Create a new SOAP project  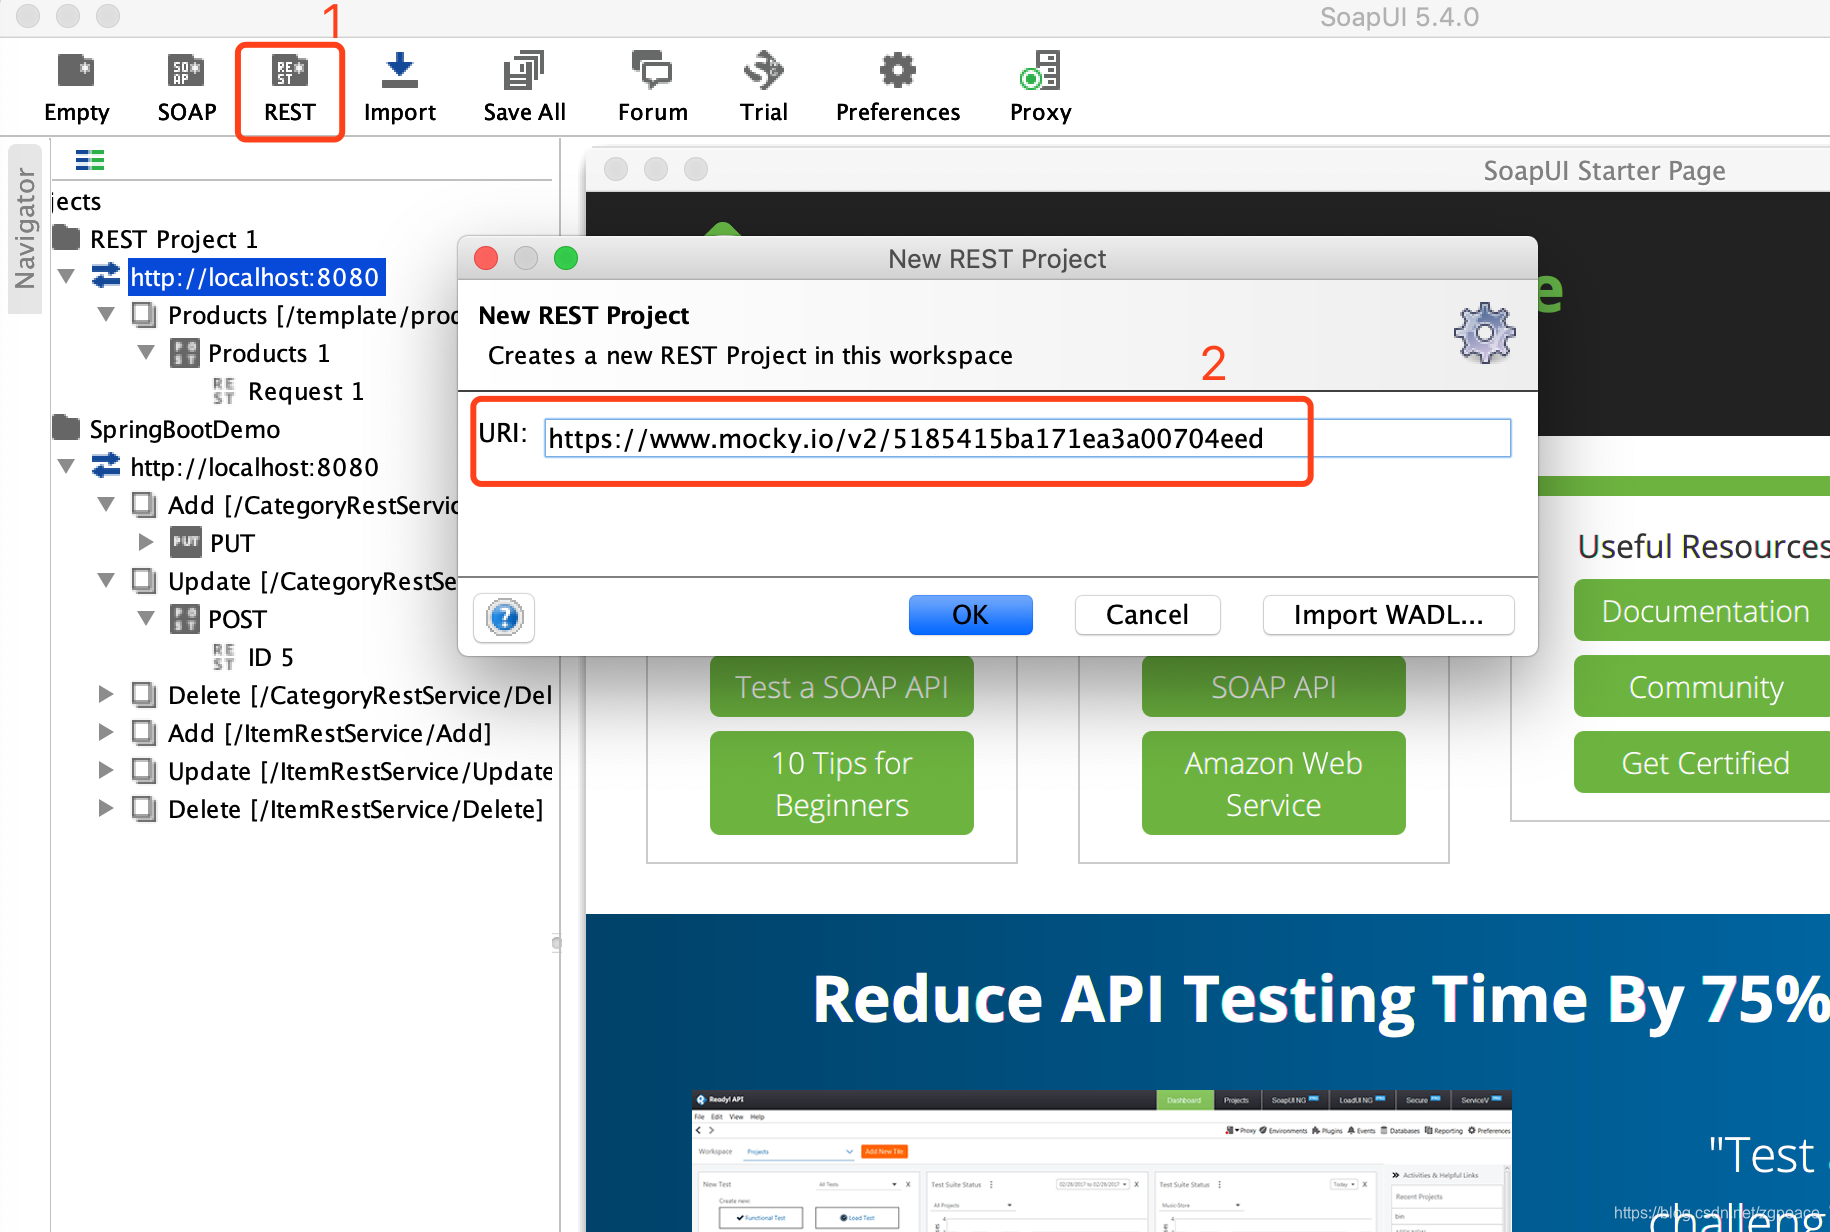186,89
